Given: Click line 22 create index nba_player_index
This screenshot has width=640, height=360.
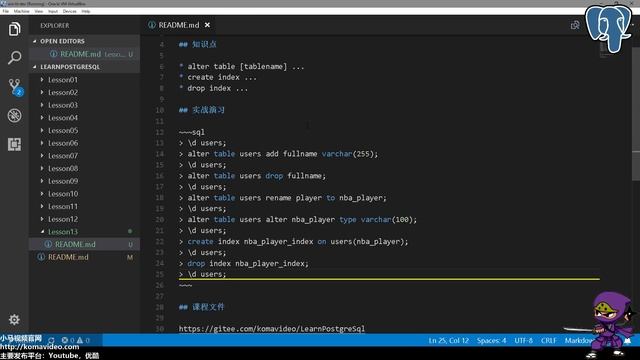Looking at the screenshot, I should point(293,242).
